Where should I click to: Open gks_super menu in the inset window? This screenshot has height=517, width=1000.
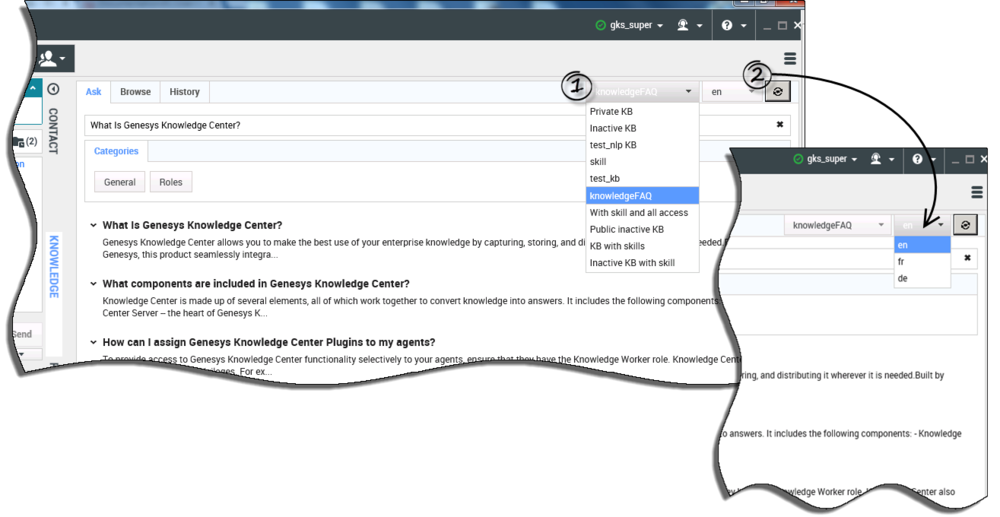click(x=825, y=159)
